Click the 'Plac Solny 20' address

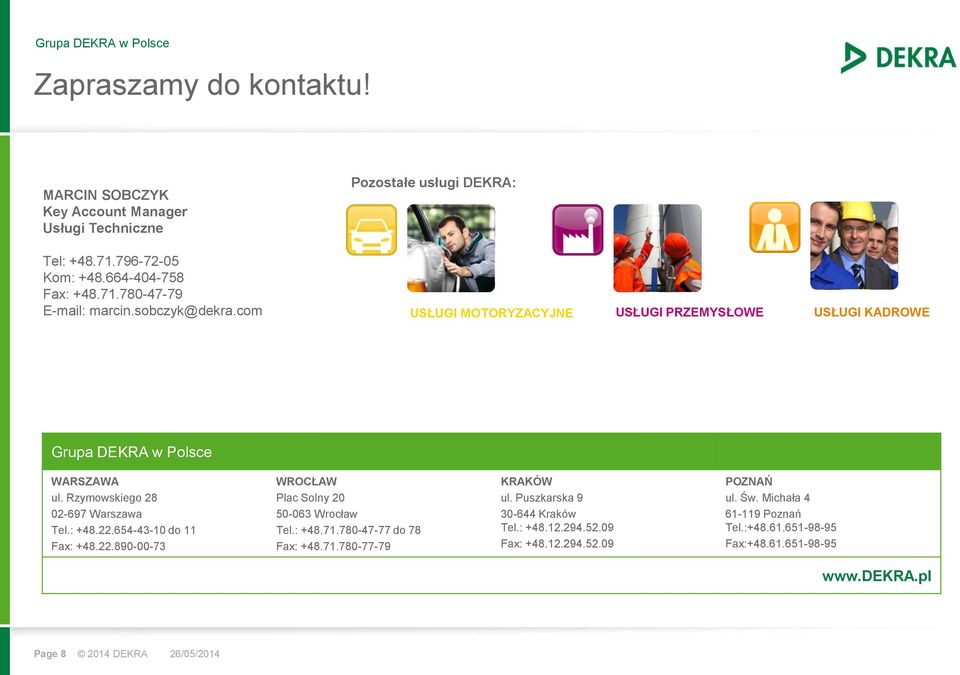(310, 497)
